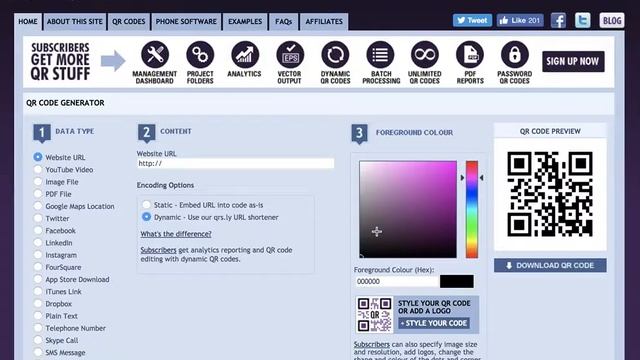640x360 pixels.
Task: Click the Project Folders icon
Action: (200, 55)
